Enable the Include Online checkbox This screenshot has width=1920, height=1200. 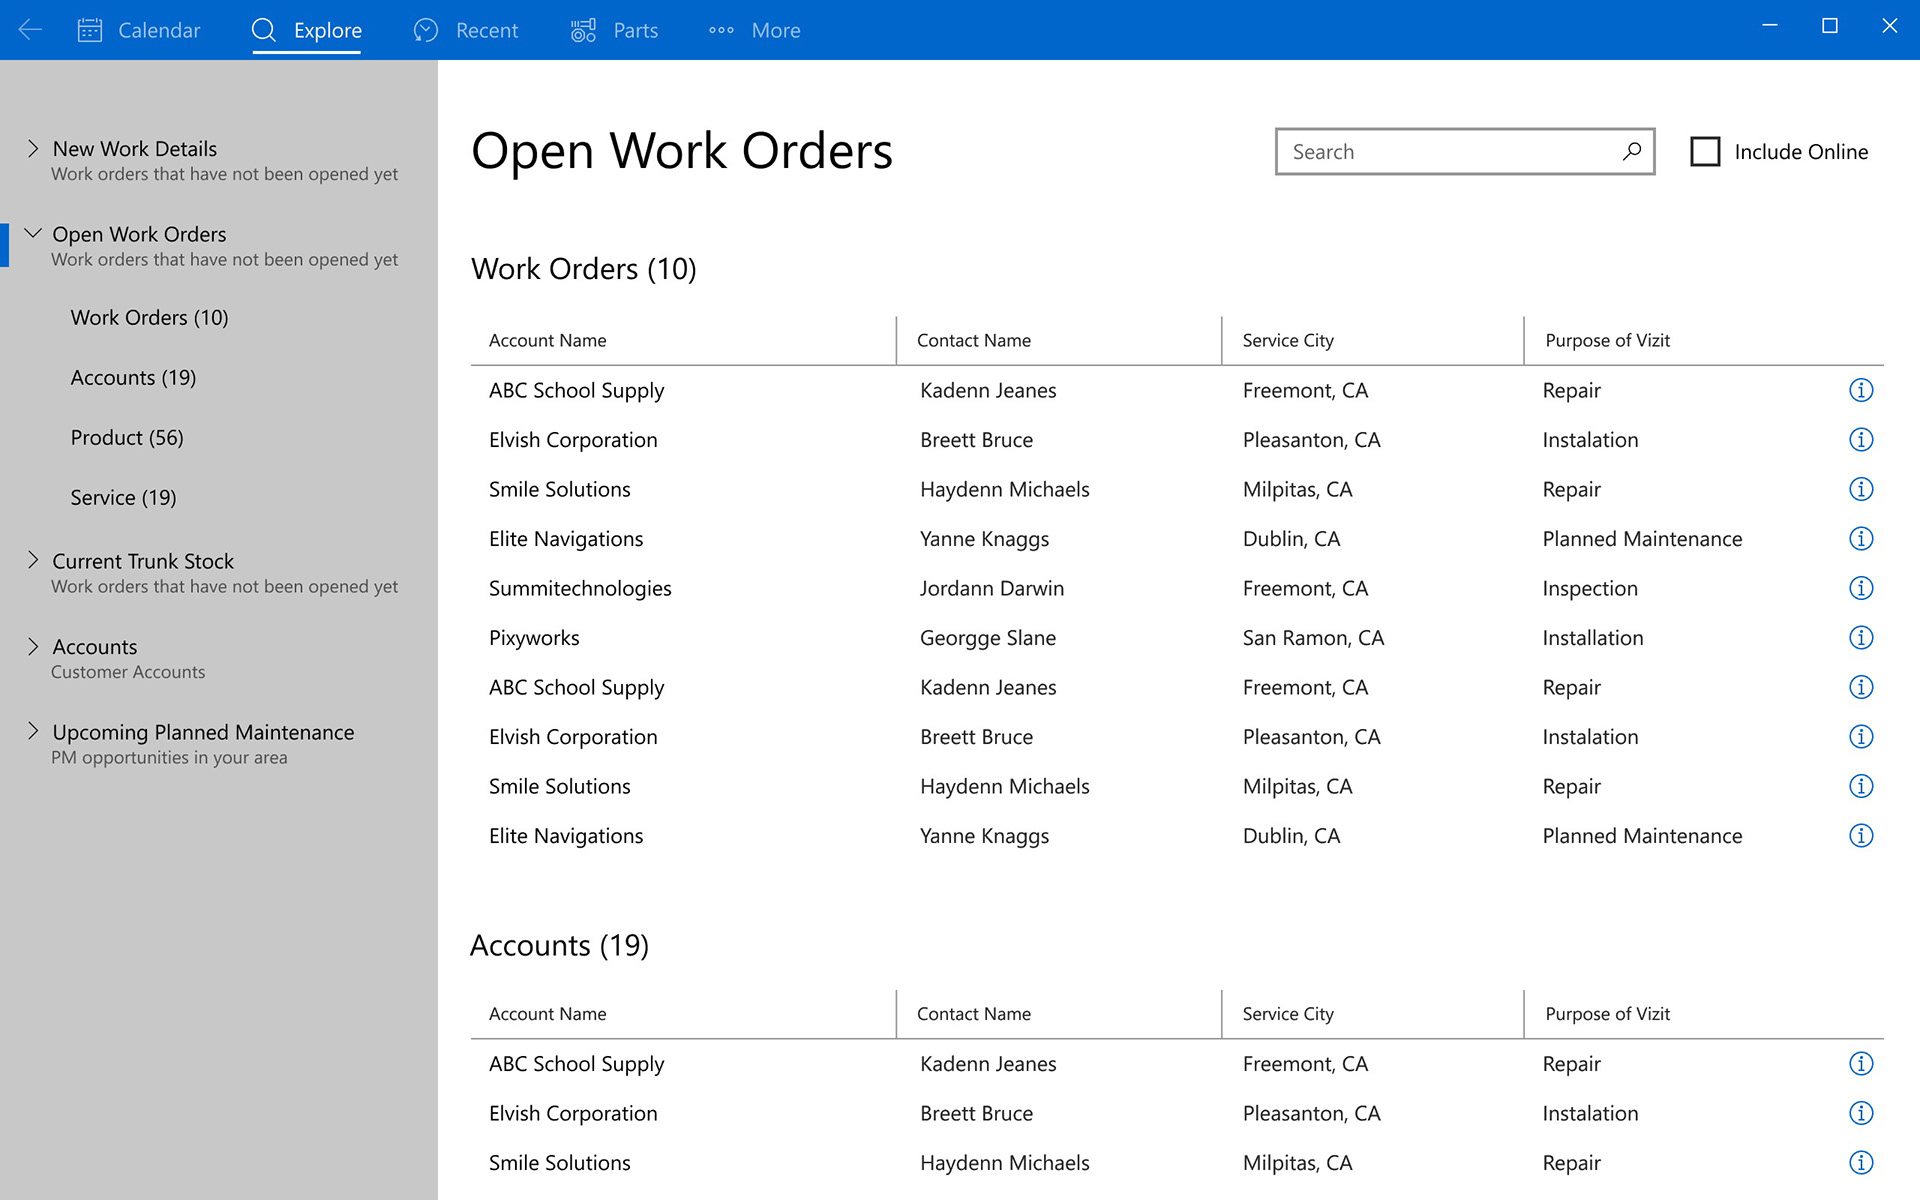tap(1705, 152)
